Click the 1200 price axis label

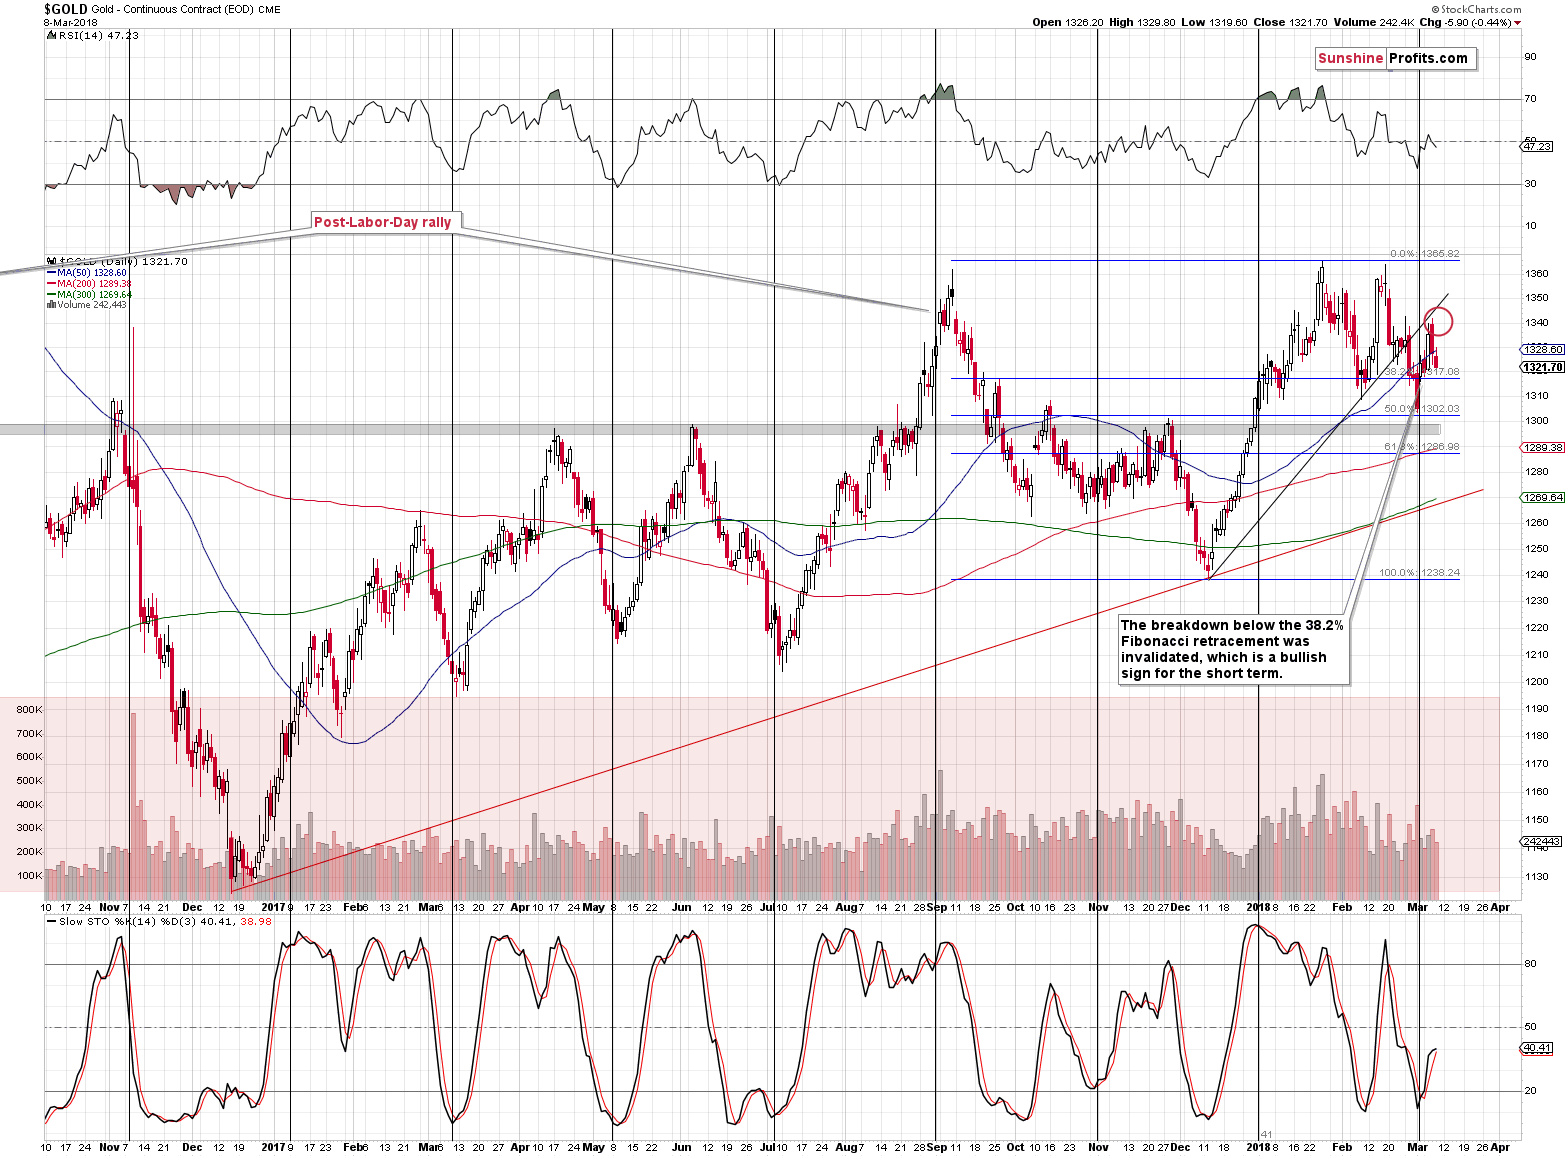1537,681
